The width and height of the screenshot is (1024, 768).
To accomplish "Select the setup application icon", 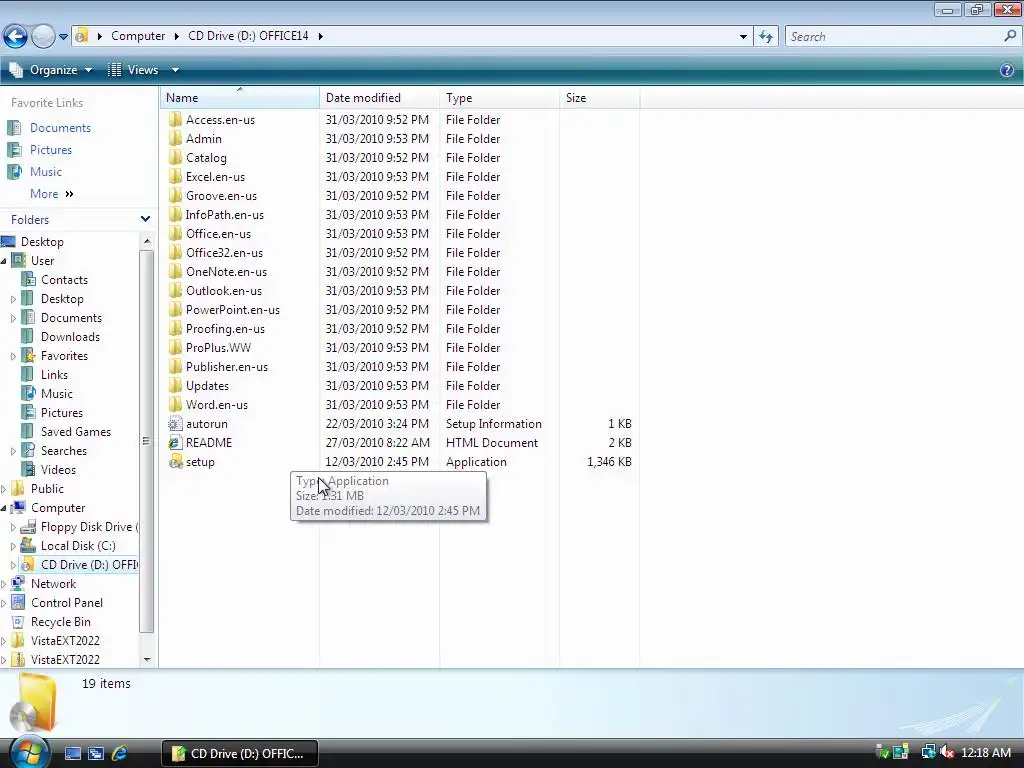I will [x=175, y=462].
